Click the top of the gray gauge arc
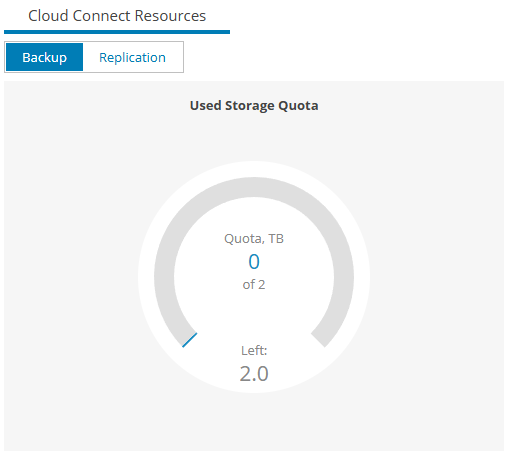512x461 pixels. pyautogui.click(x=254, y=187)
